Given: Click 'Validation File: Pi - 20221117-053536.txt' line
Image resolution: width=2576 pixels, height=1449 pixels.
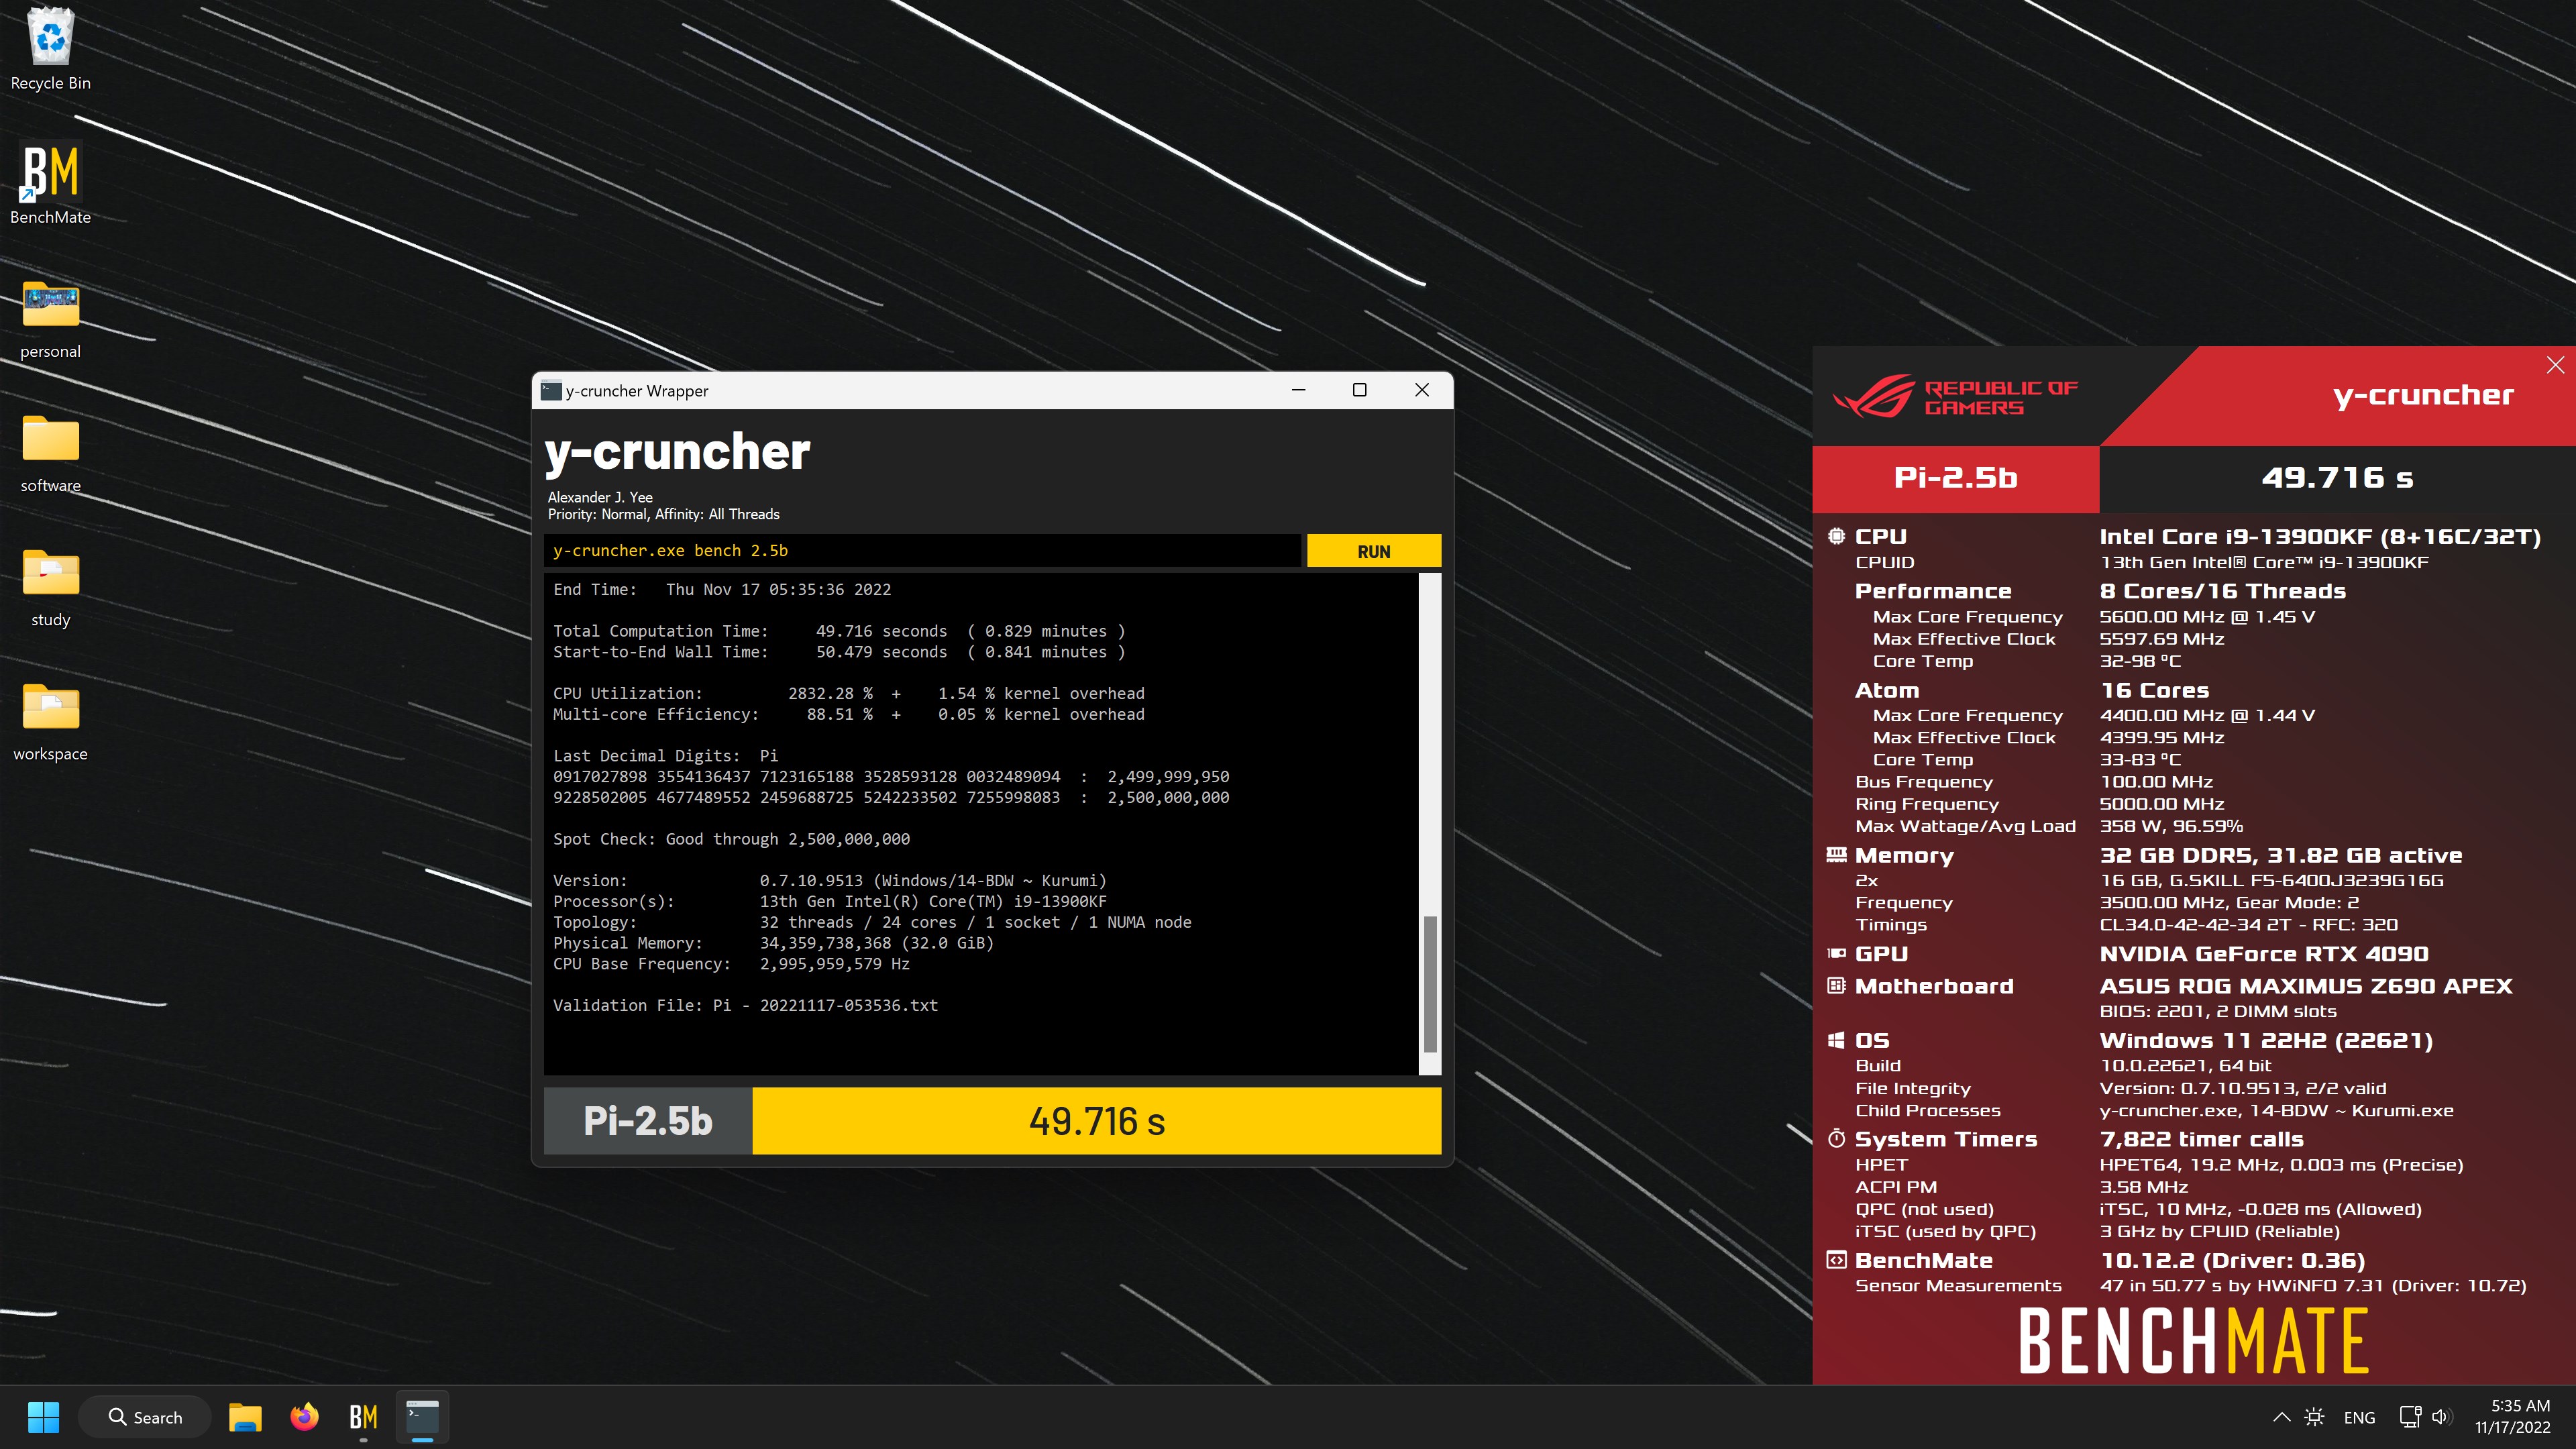Looking at the screenshot, I should point(746,1006).
